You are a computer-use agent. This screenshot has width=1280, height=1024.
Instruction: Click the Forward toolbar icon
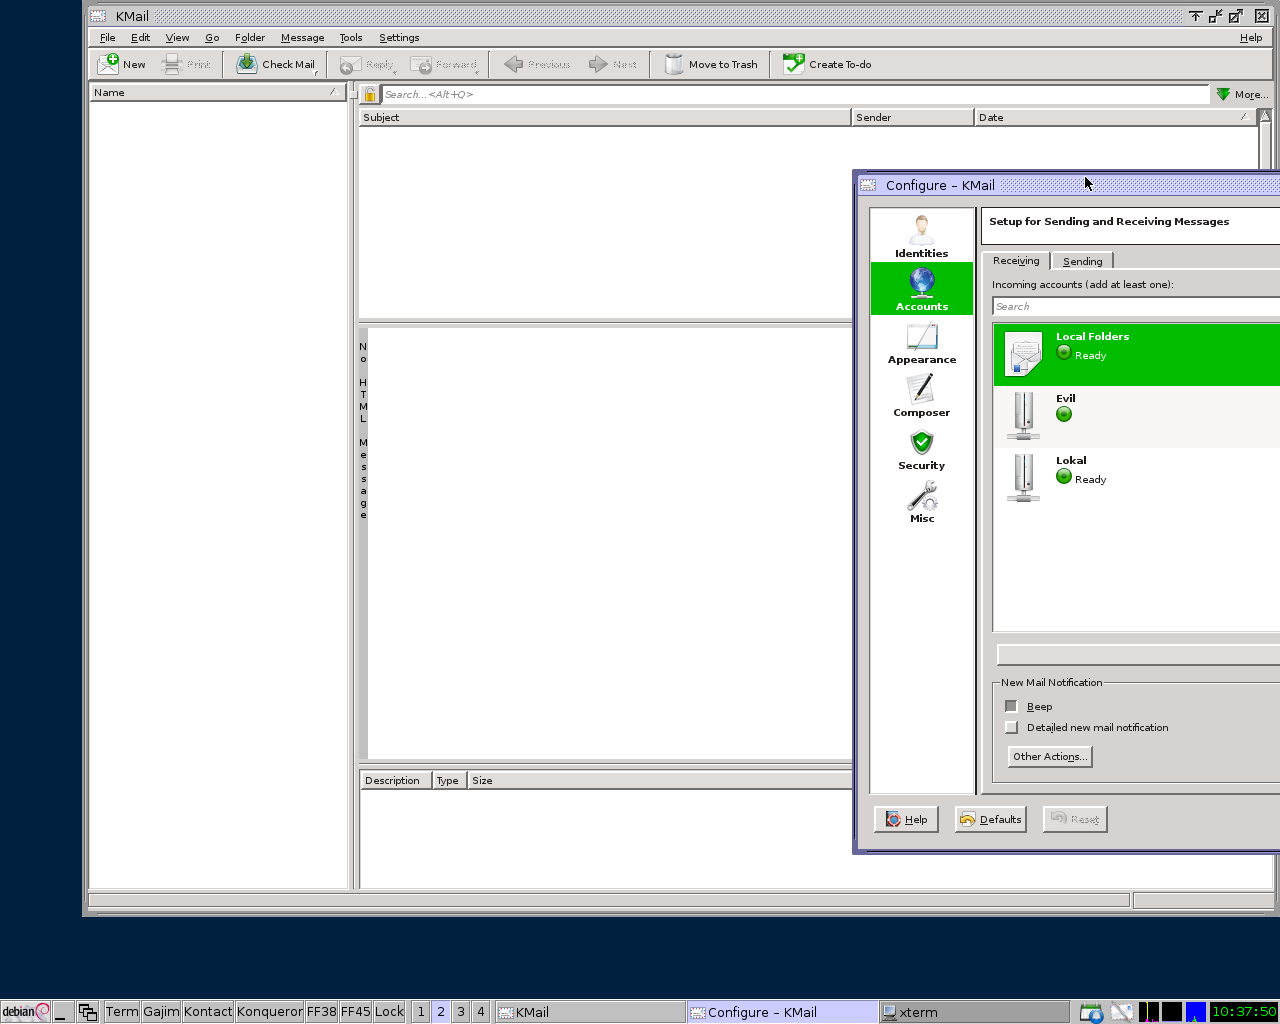pos(422,65)
